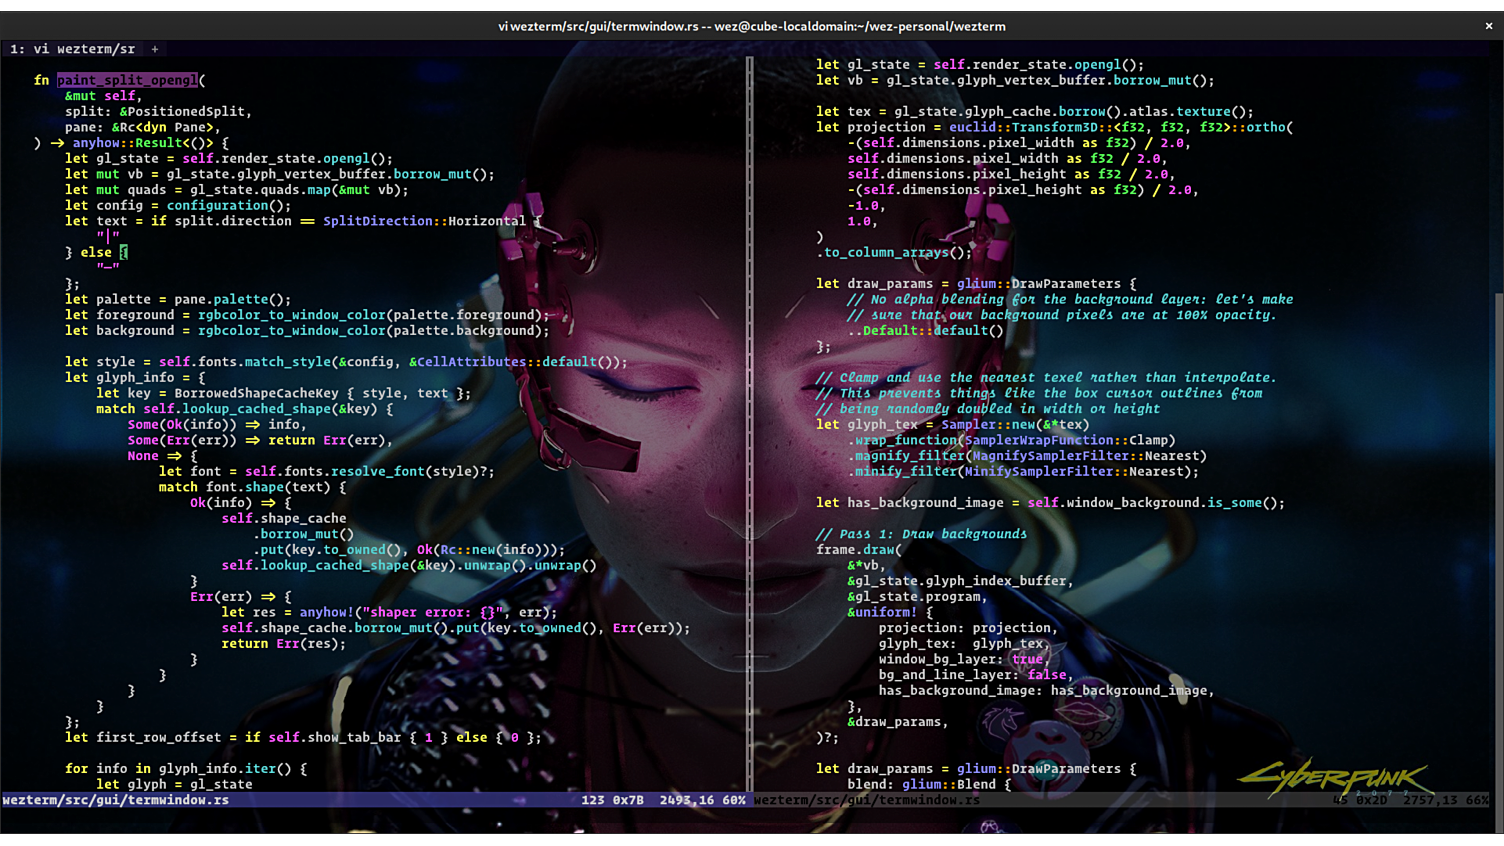The width and height of the screenshot is (1504, 846).
Task: Click the plus button to open a new tab
Action: point(155,49)
